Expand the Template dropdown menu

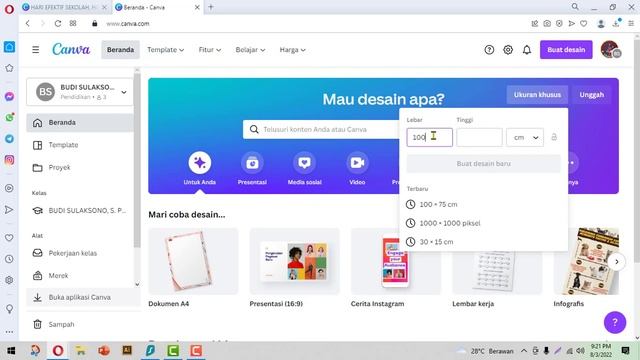click(165, 50)
